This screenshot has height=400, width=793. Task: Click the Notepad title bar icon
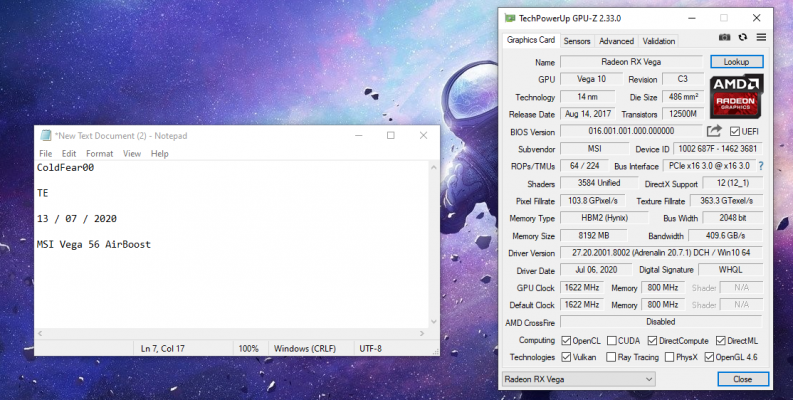46,136
